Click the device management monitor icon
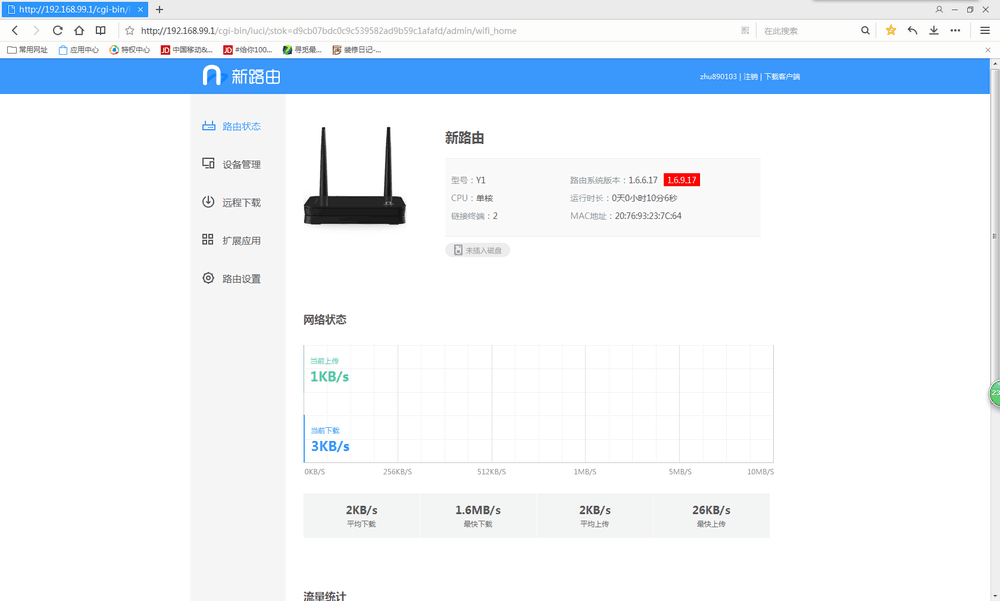Screen dimensions: 1000x601 (x=209, y=164)
